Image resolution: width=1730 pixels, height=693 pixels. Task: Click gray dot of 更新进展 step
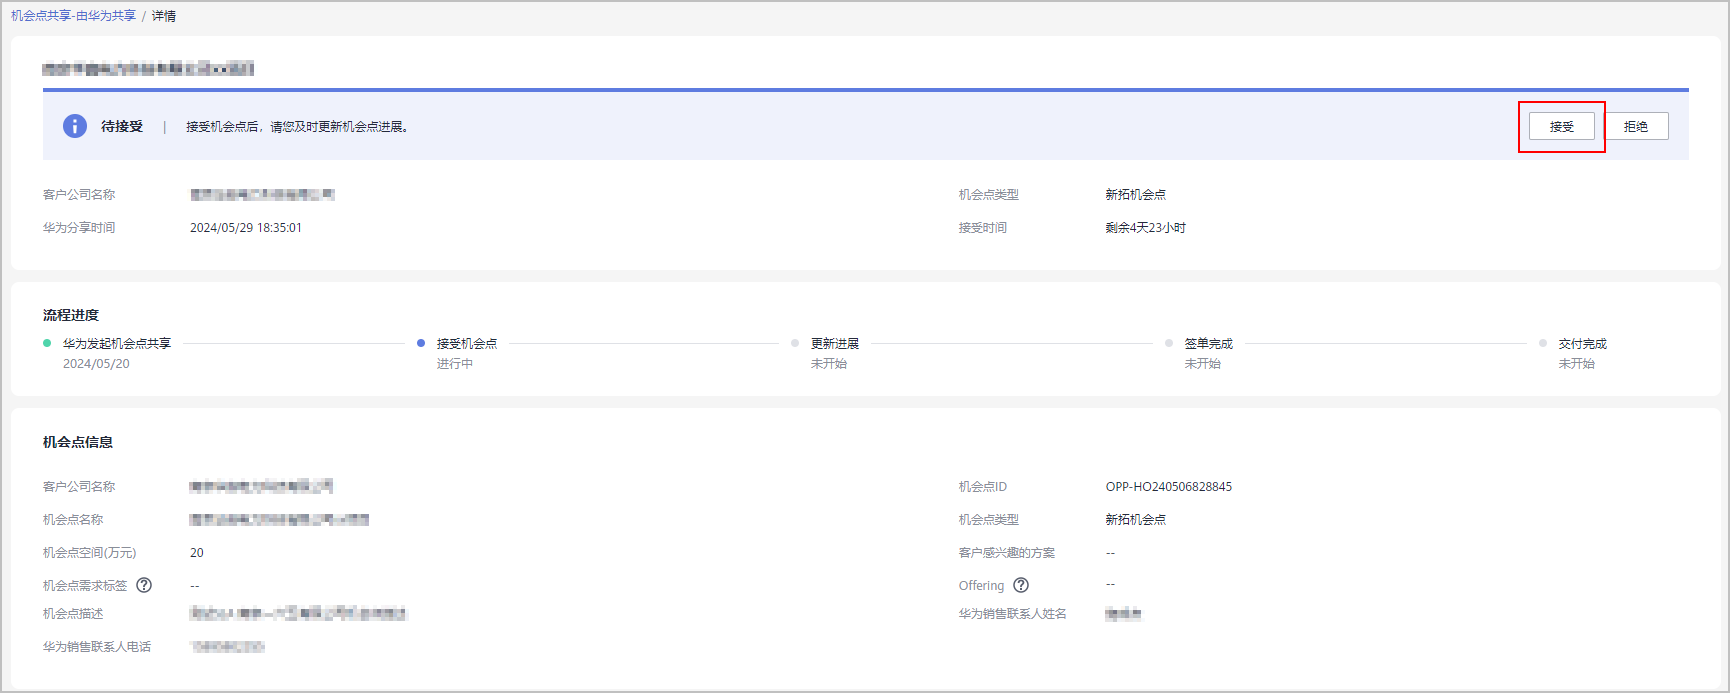point(795,343)
